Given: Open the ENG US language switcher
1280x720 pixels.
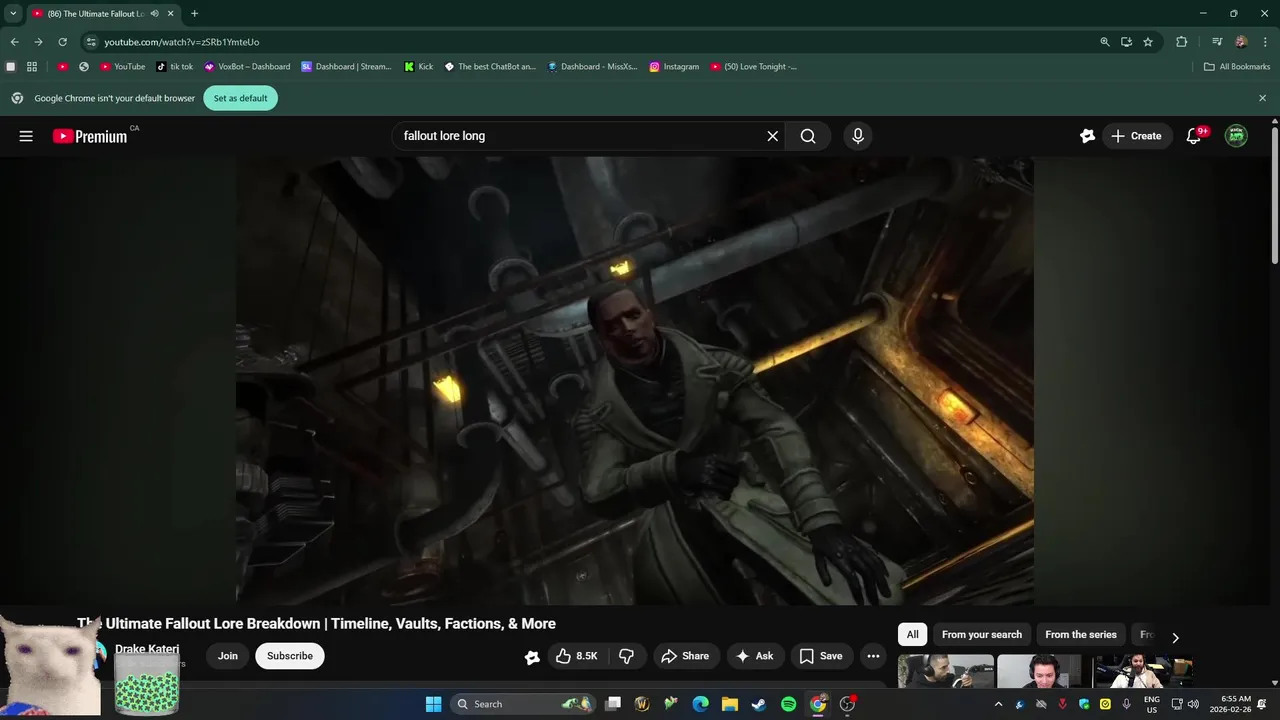Looking at the screenshot, I should coord(1152,704).
